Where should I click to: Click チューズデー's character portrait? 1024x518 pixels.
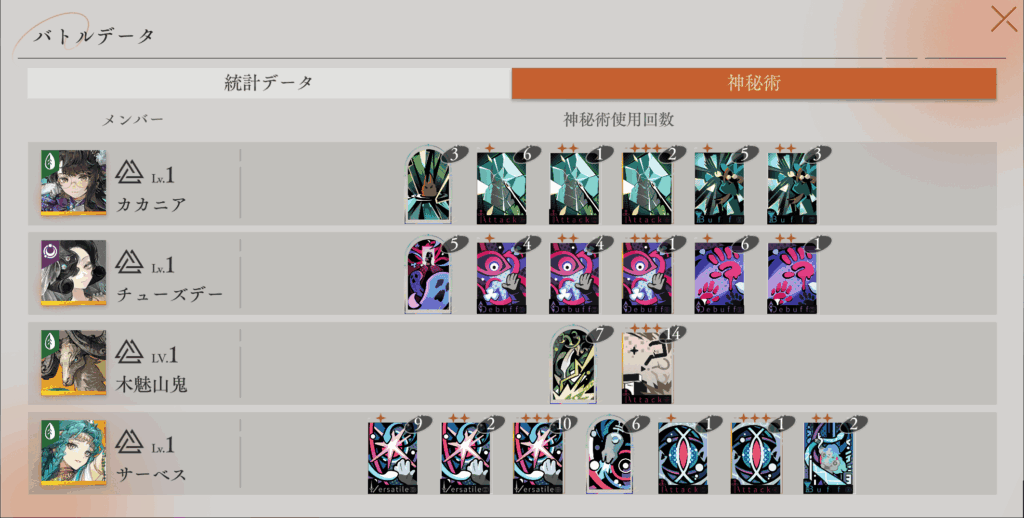73,272
